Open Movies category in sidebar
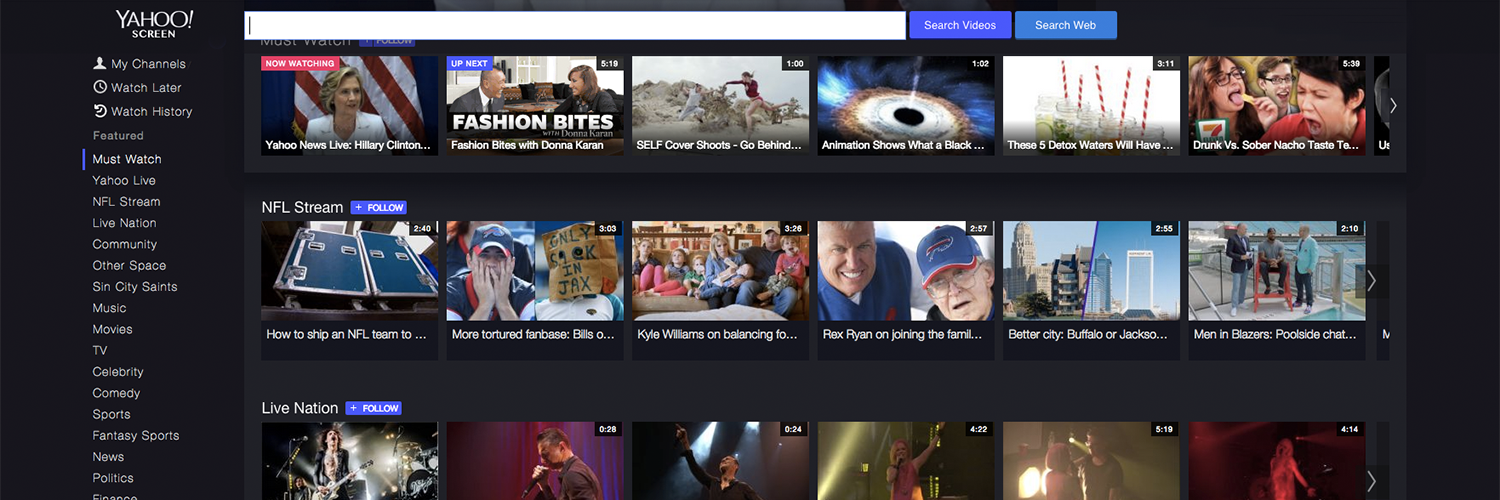Image resolution: width=1500 pixels, height=500 pixels. pyautogui.click(x=112, y=329)
